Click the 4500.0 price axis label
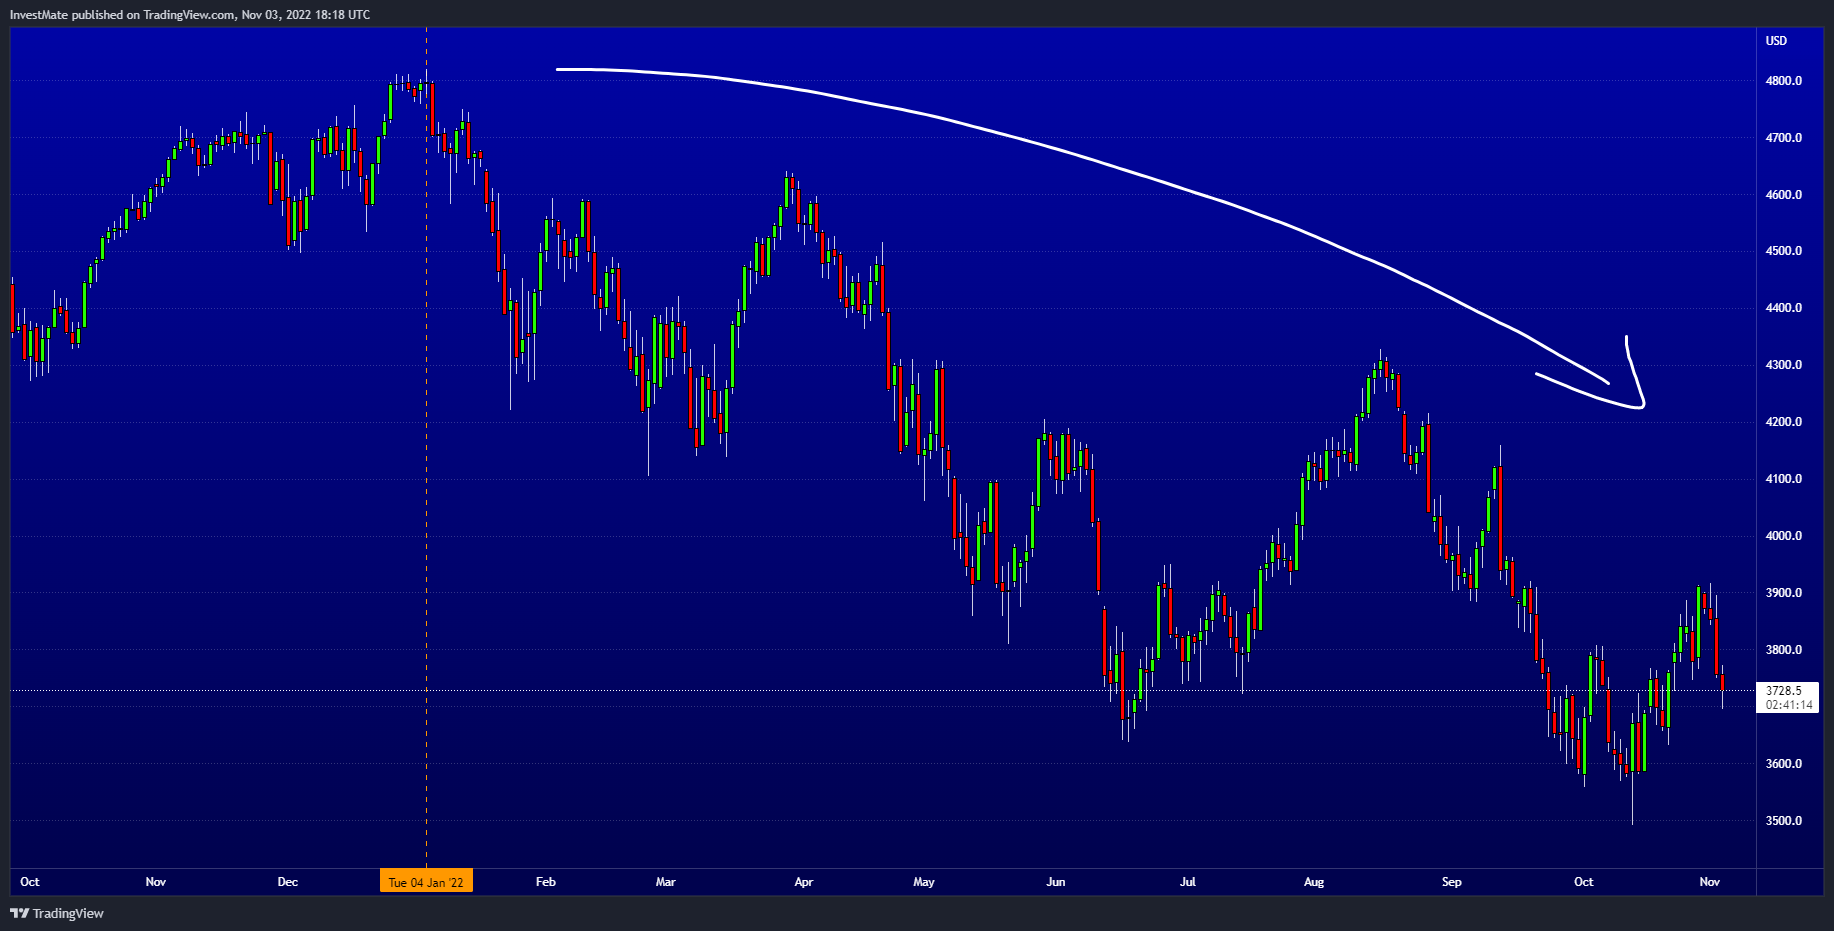 (x=1784, y=251)
